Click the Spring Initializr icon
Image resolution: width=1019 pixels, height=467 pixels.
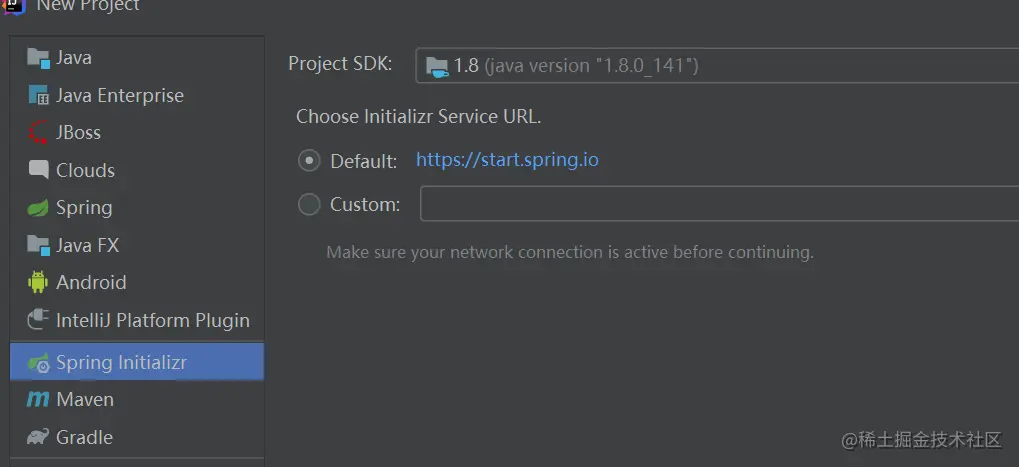(38, 362)
